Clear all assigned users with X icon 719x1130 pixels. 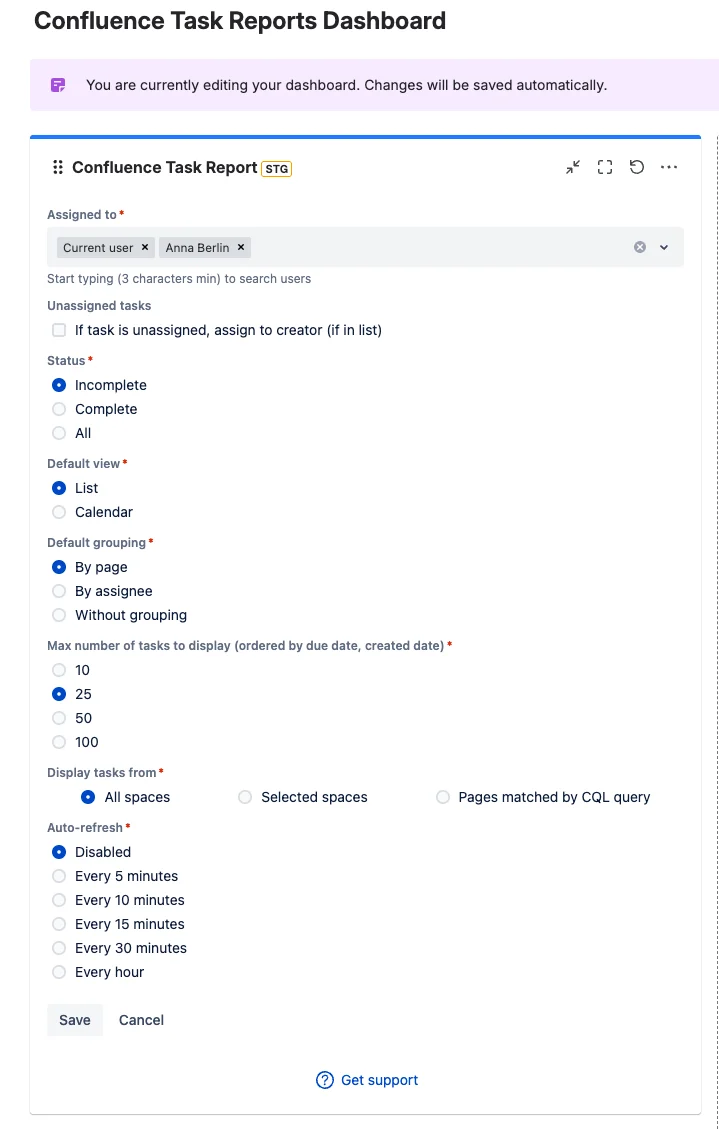click(x=640, y=247)
